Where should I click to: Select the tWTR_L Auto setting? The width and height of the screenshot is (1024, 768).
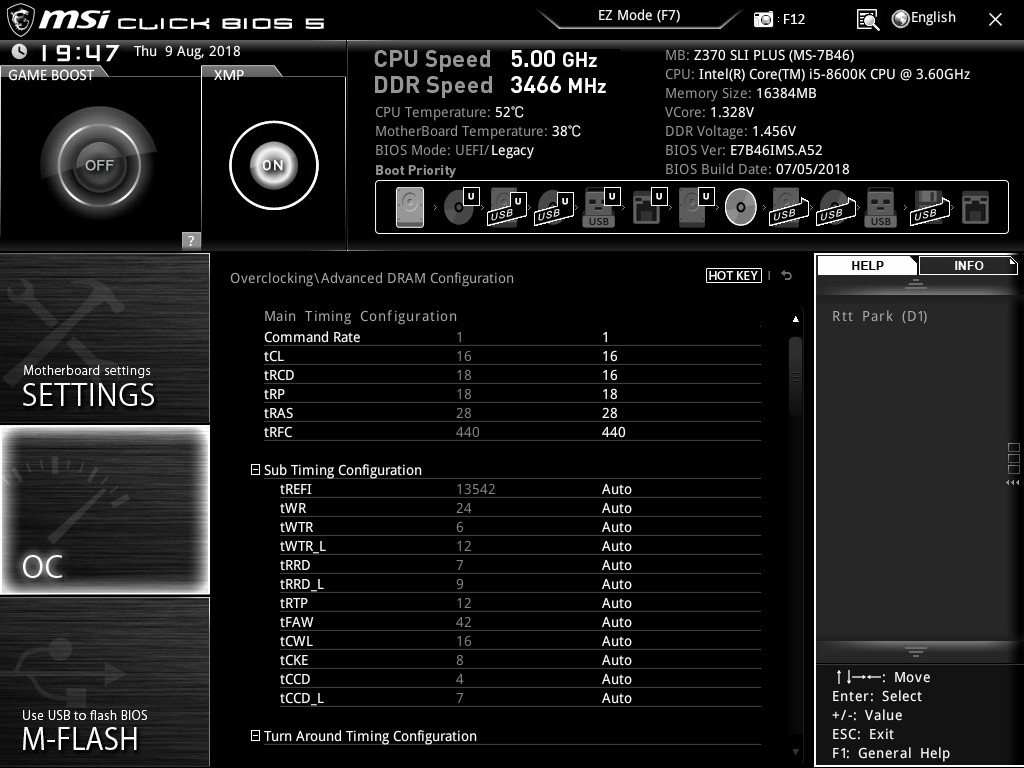(616, 546)
